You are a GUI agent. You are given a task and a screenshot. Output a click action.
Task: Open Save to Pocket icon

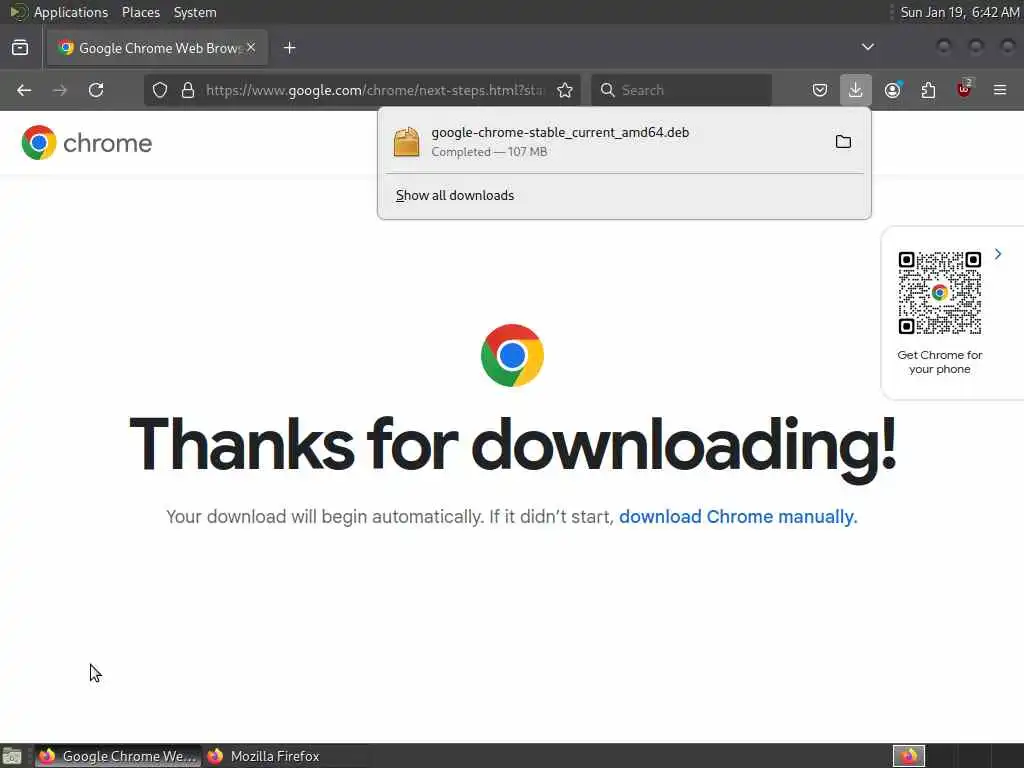820,90
